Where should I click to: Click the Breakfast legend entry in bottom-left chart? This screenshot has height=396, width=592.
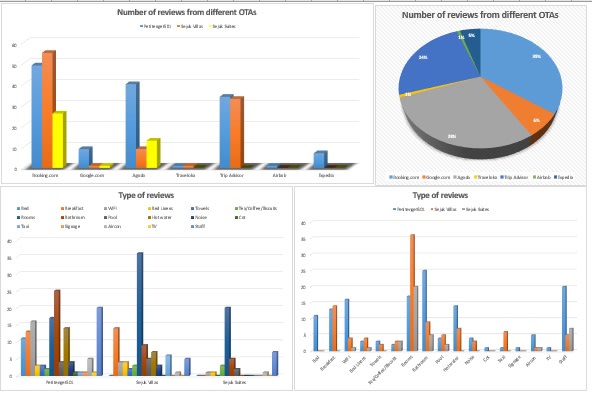[72, 208]
